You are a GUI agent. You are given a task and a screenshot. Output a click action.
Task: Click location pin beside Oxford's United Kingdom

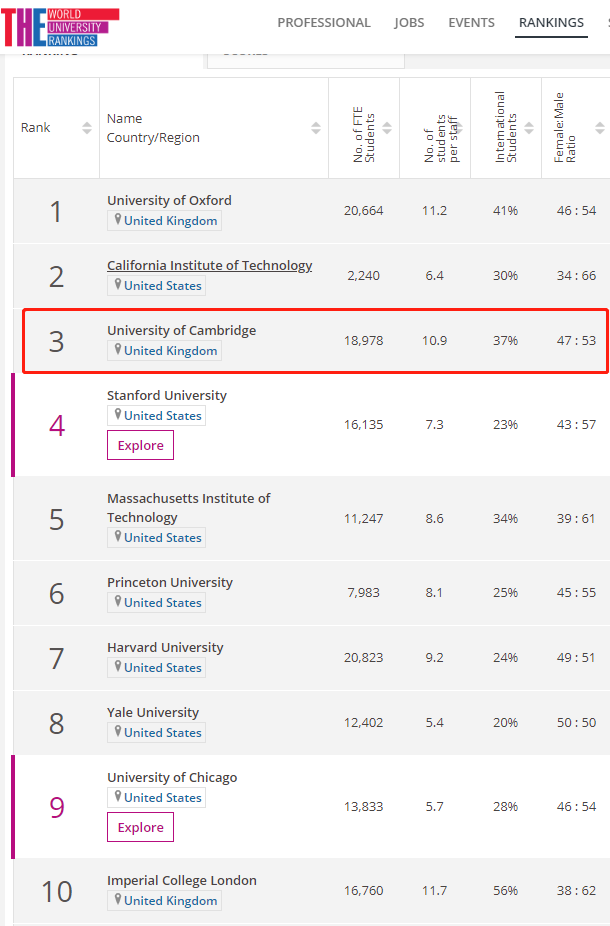coord(118,220)
